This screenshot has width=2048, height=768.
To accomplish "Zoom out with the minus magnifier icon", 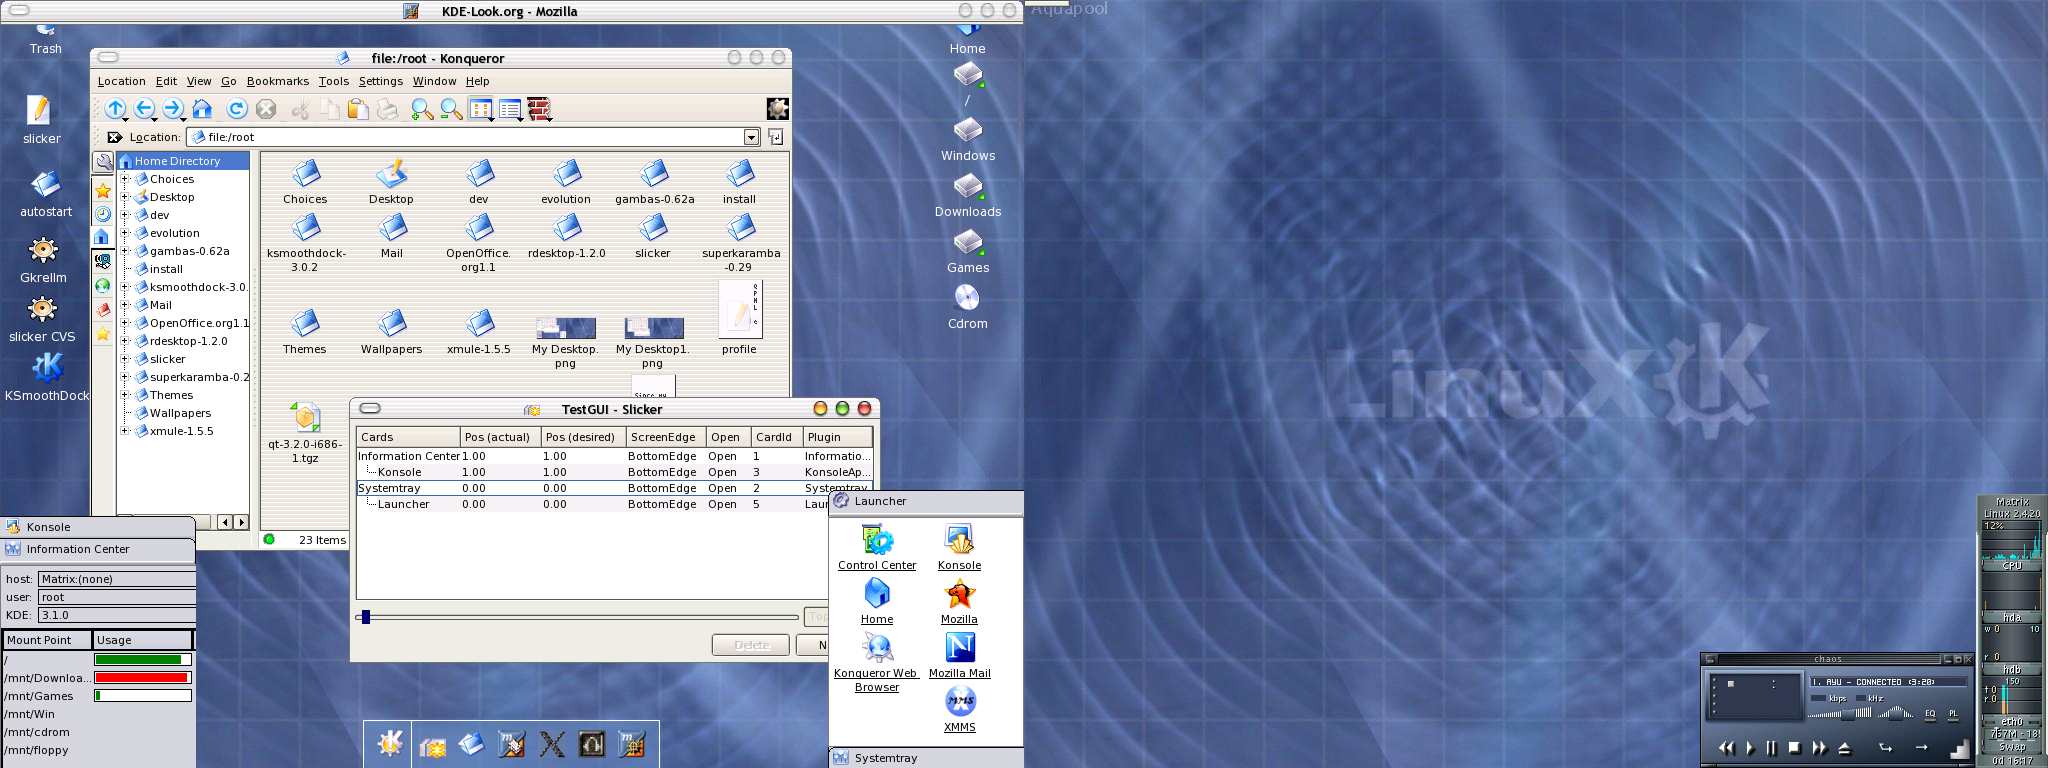I will (451, 109).
